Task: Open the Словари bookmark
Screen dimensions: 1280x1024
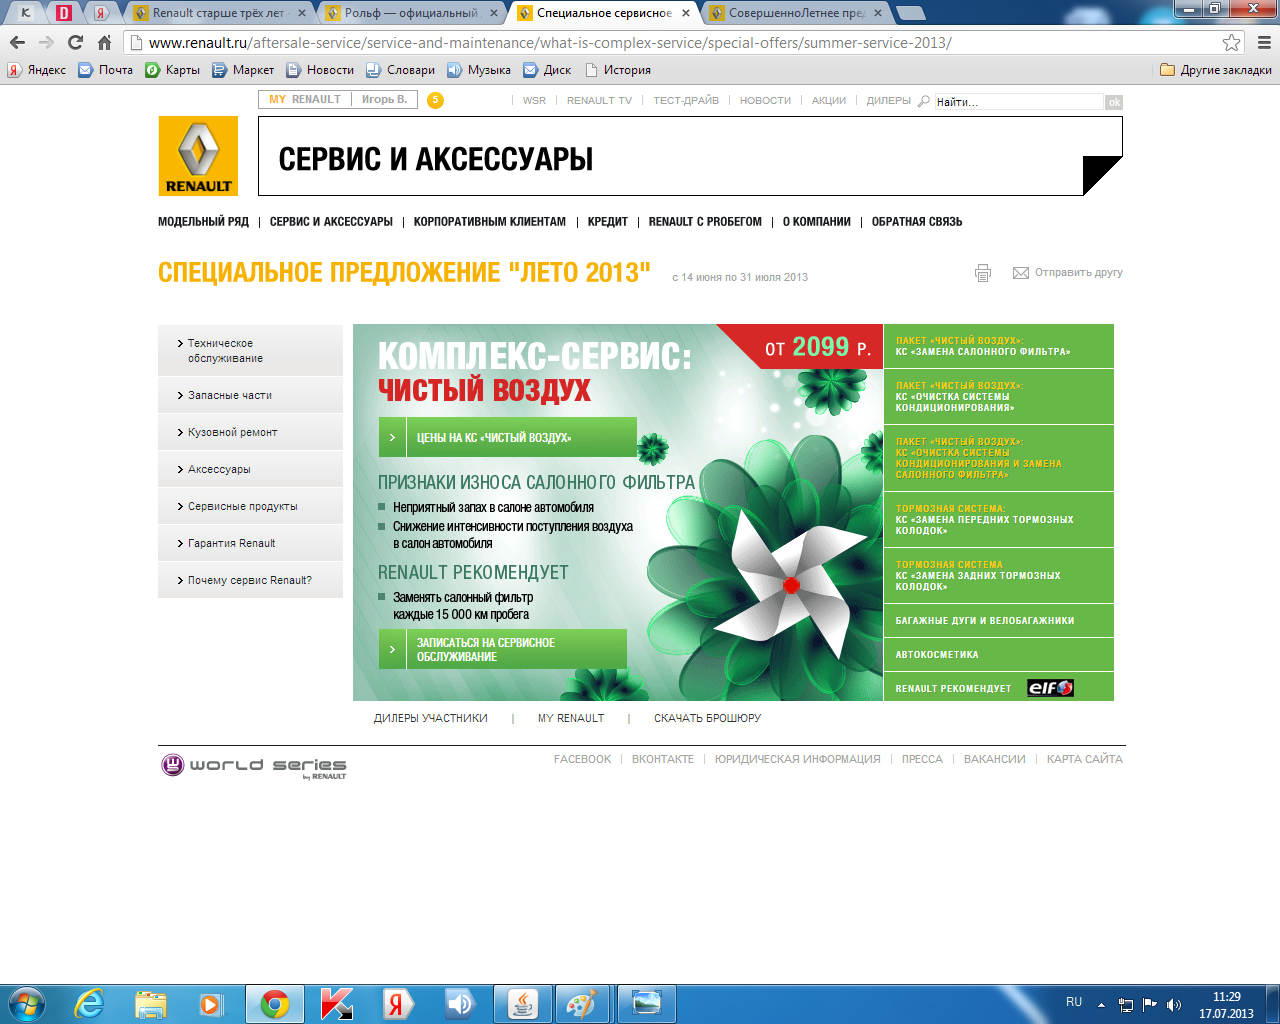Action: (401, 70)
